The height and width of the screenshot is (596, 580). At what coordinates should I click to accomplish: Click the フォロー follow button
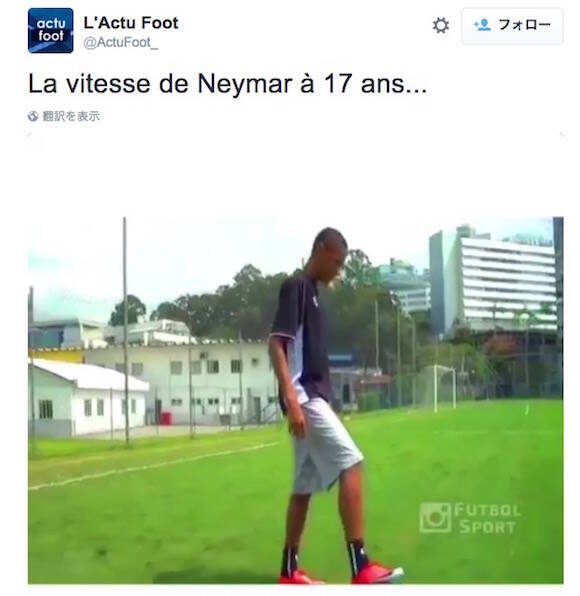pos(512,26)
